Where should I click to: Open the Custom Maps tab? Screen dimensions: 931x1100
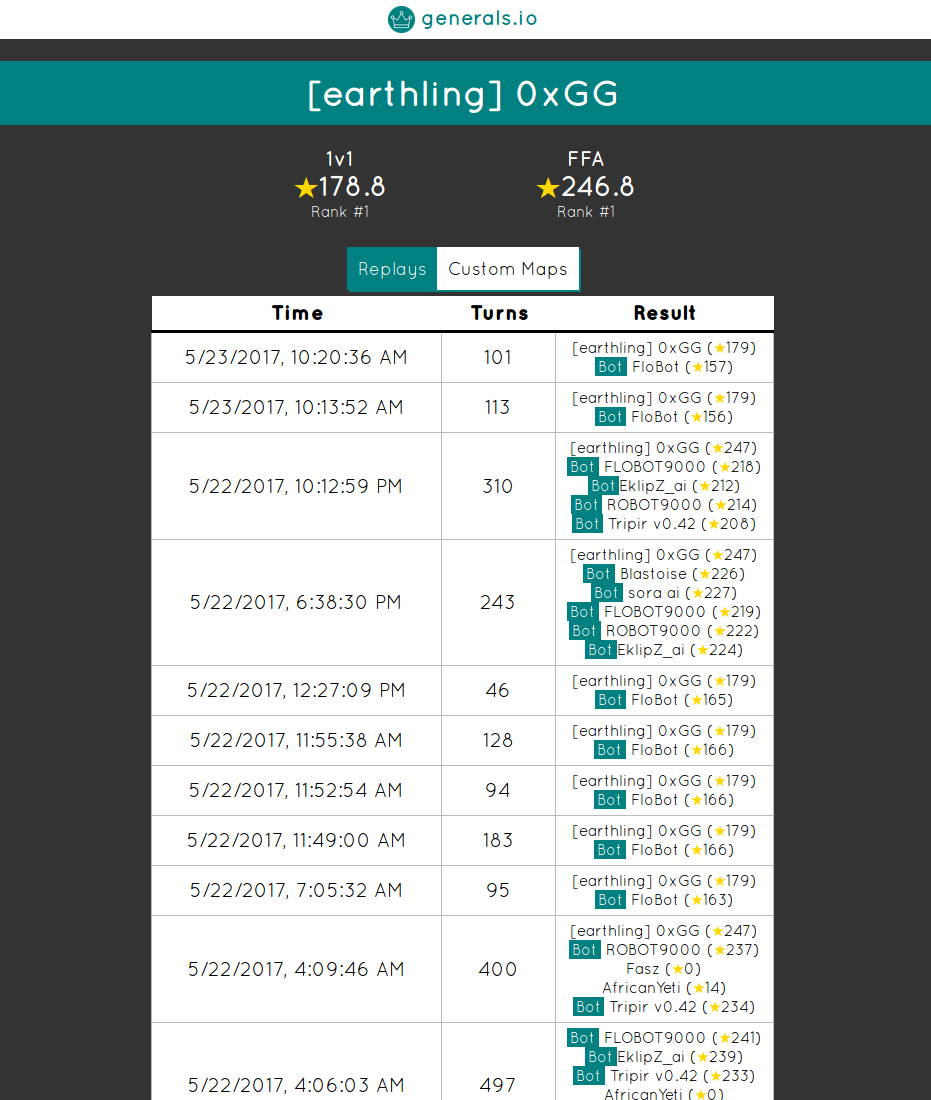click(508, 269)
